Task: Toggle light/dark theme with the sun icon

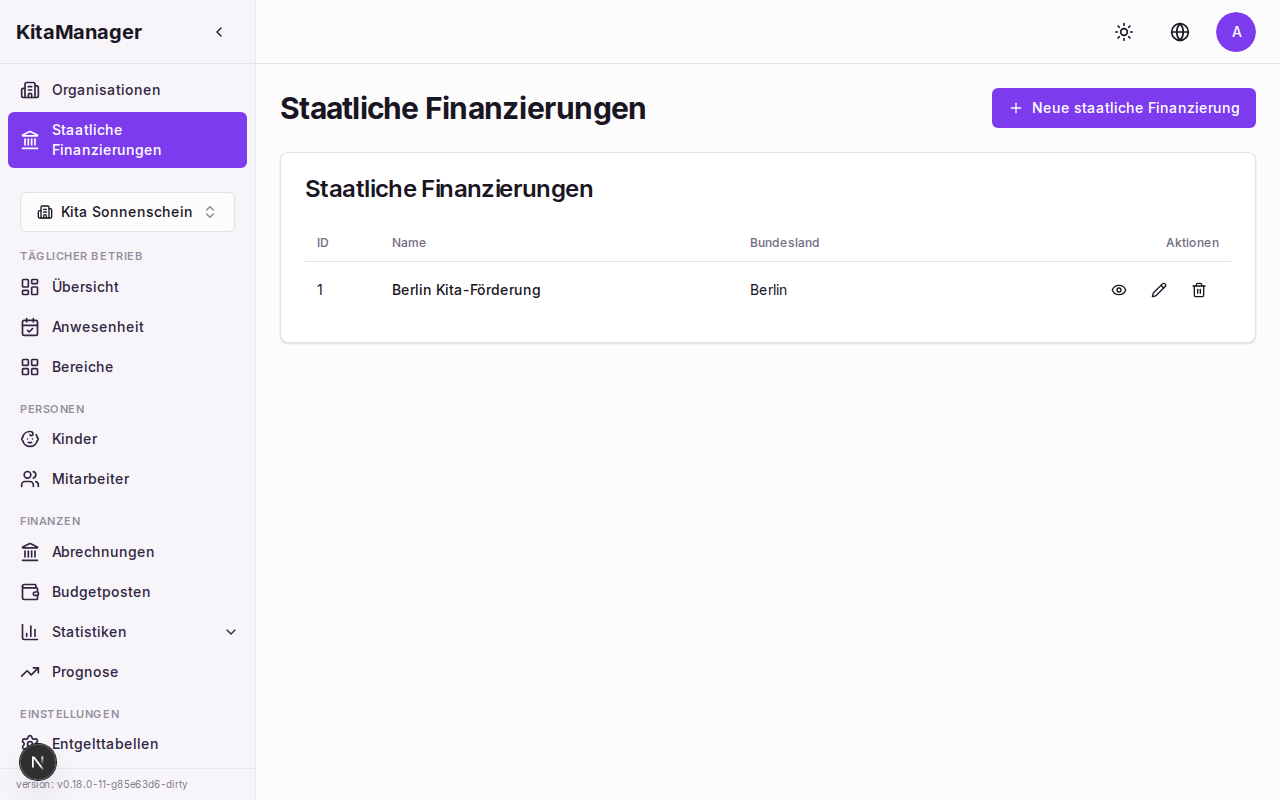Action: pyautogui.click(x=1124, y=32)
